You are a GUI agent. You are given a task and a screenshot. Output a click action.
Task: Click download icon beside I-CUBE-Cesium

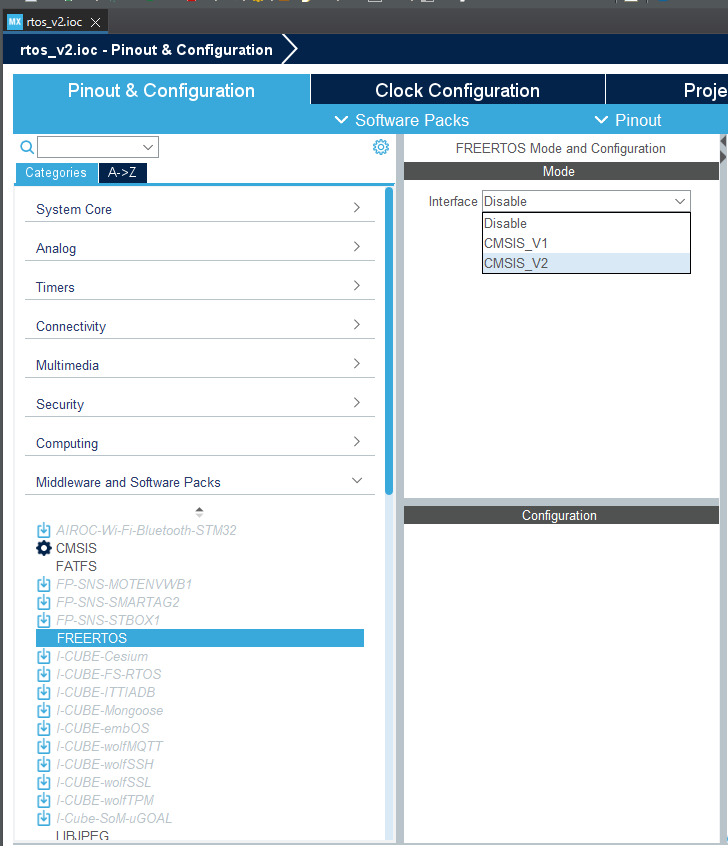point(44,657)
